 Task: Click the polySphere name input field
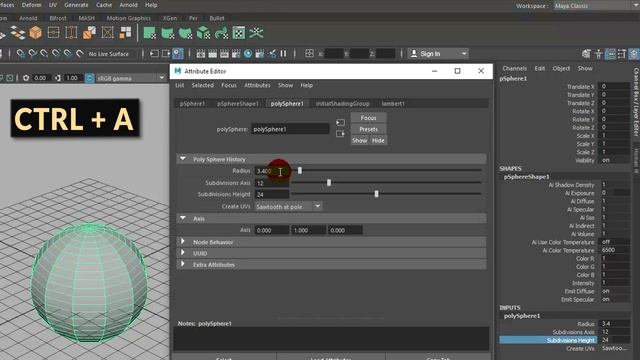[x=290, y=129]
